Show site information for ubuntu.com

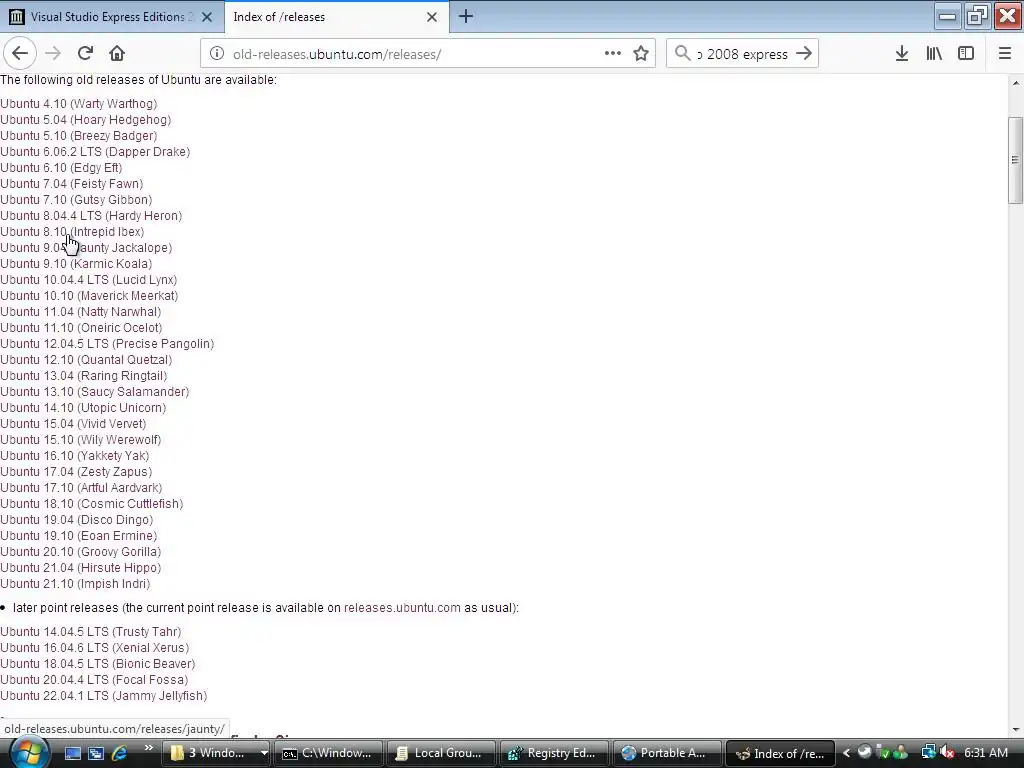point(216,54)
